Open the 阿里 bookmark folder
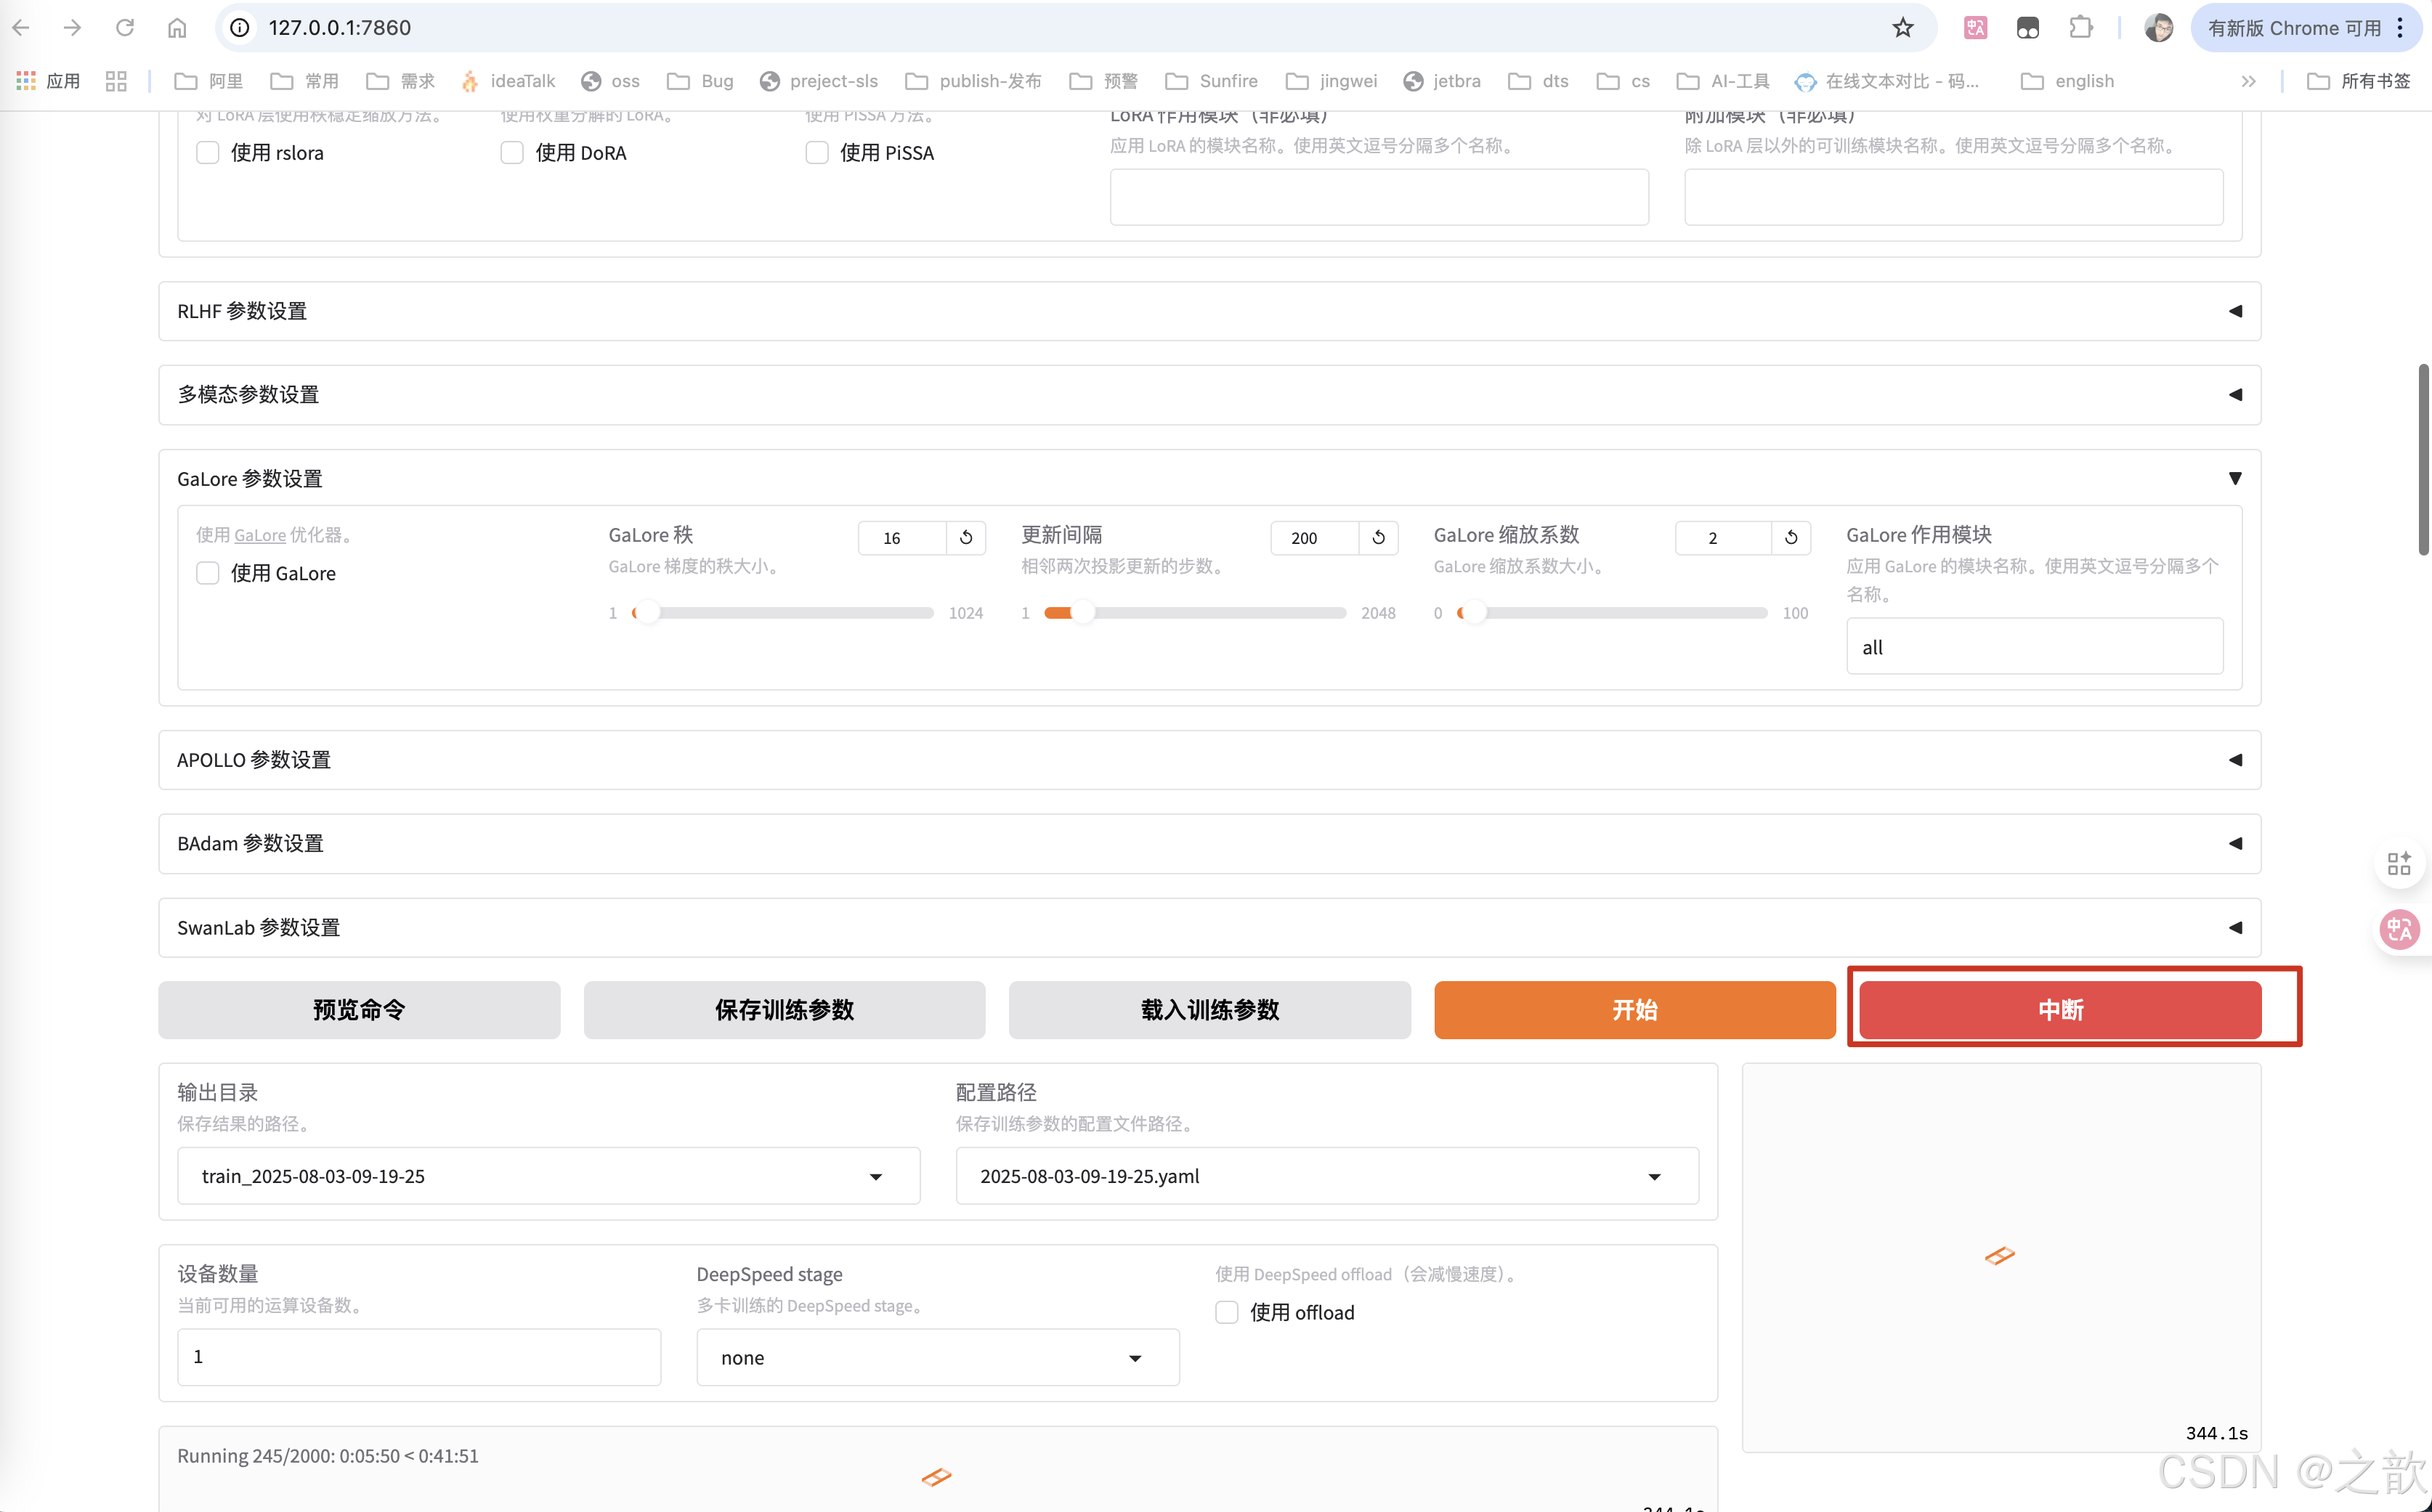Image resolution: width=2432 pixels, height=1512 pixels. coord(209,81)
